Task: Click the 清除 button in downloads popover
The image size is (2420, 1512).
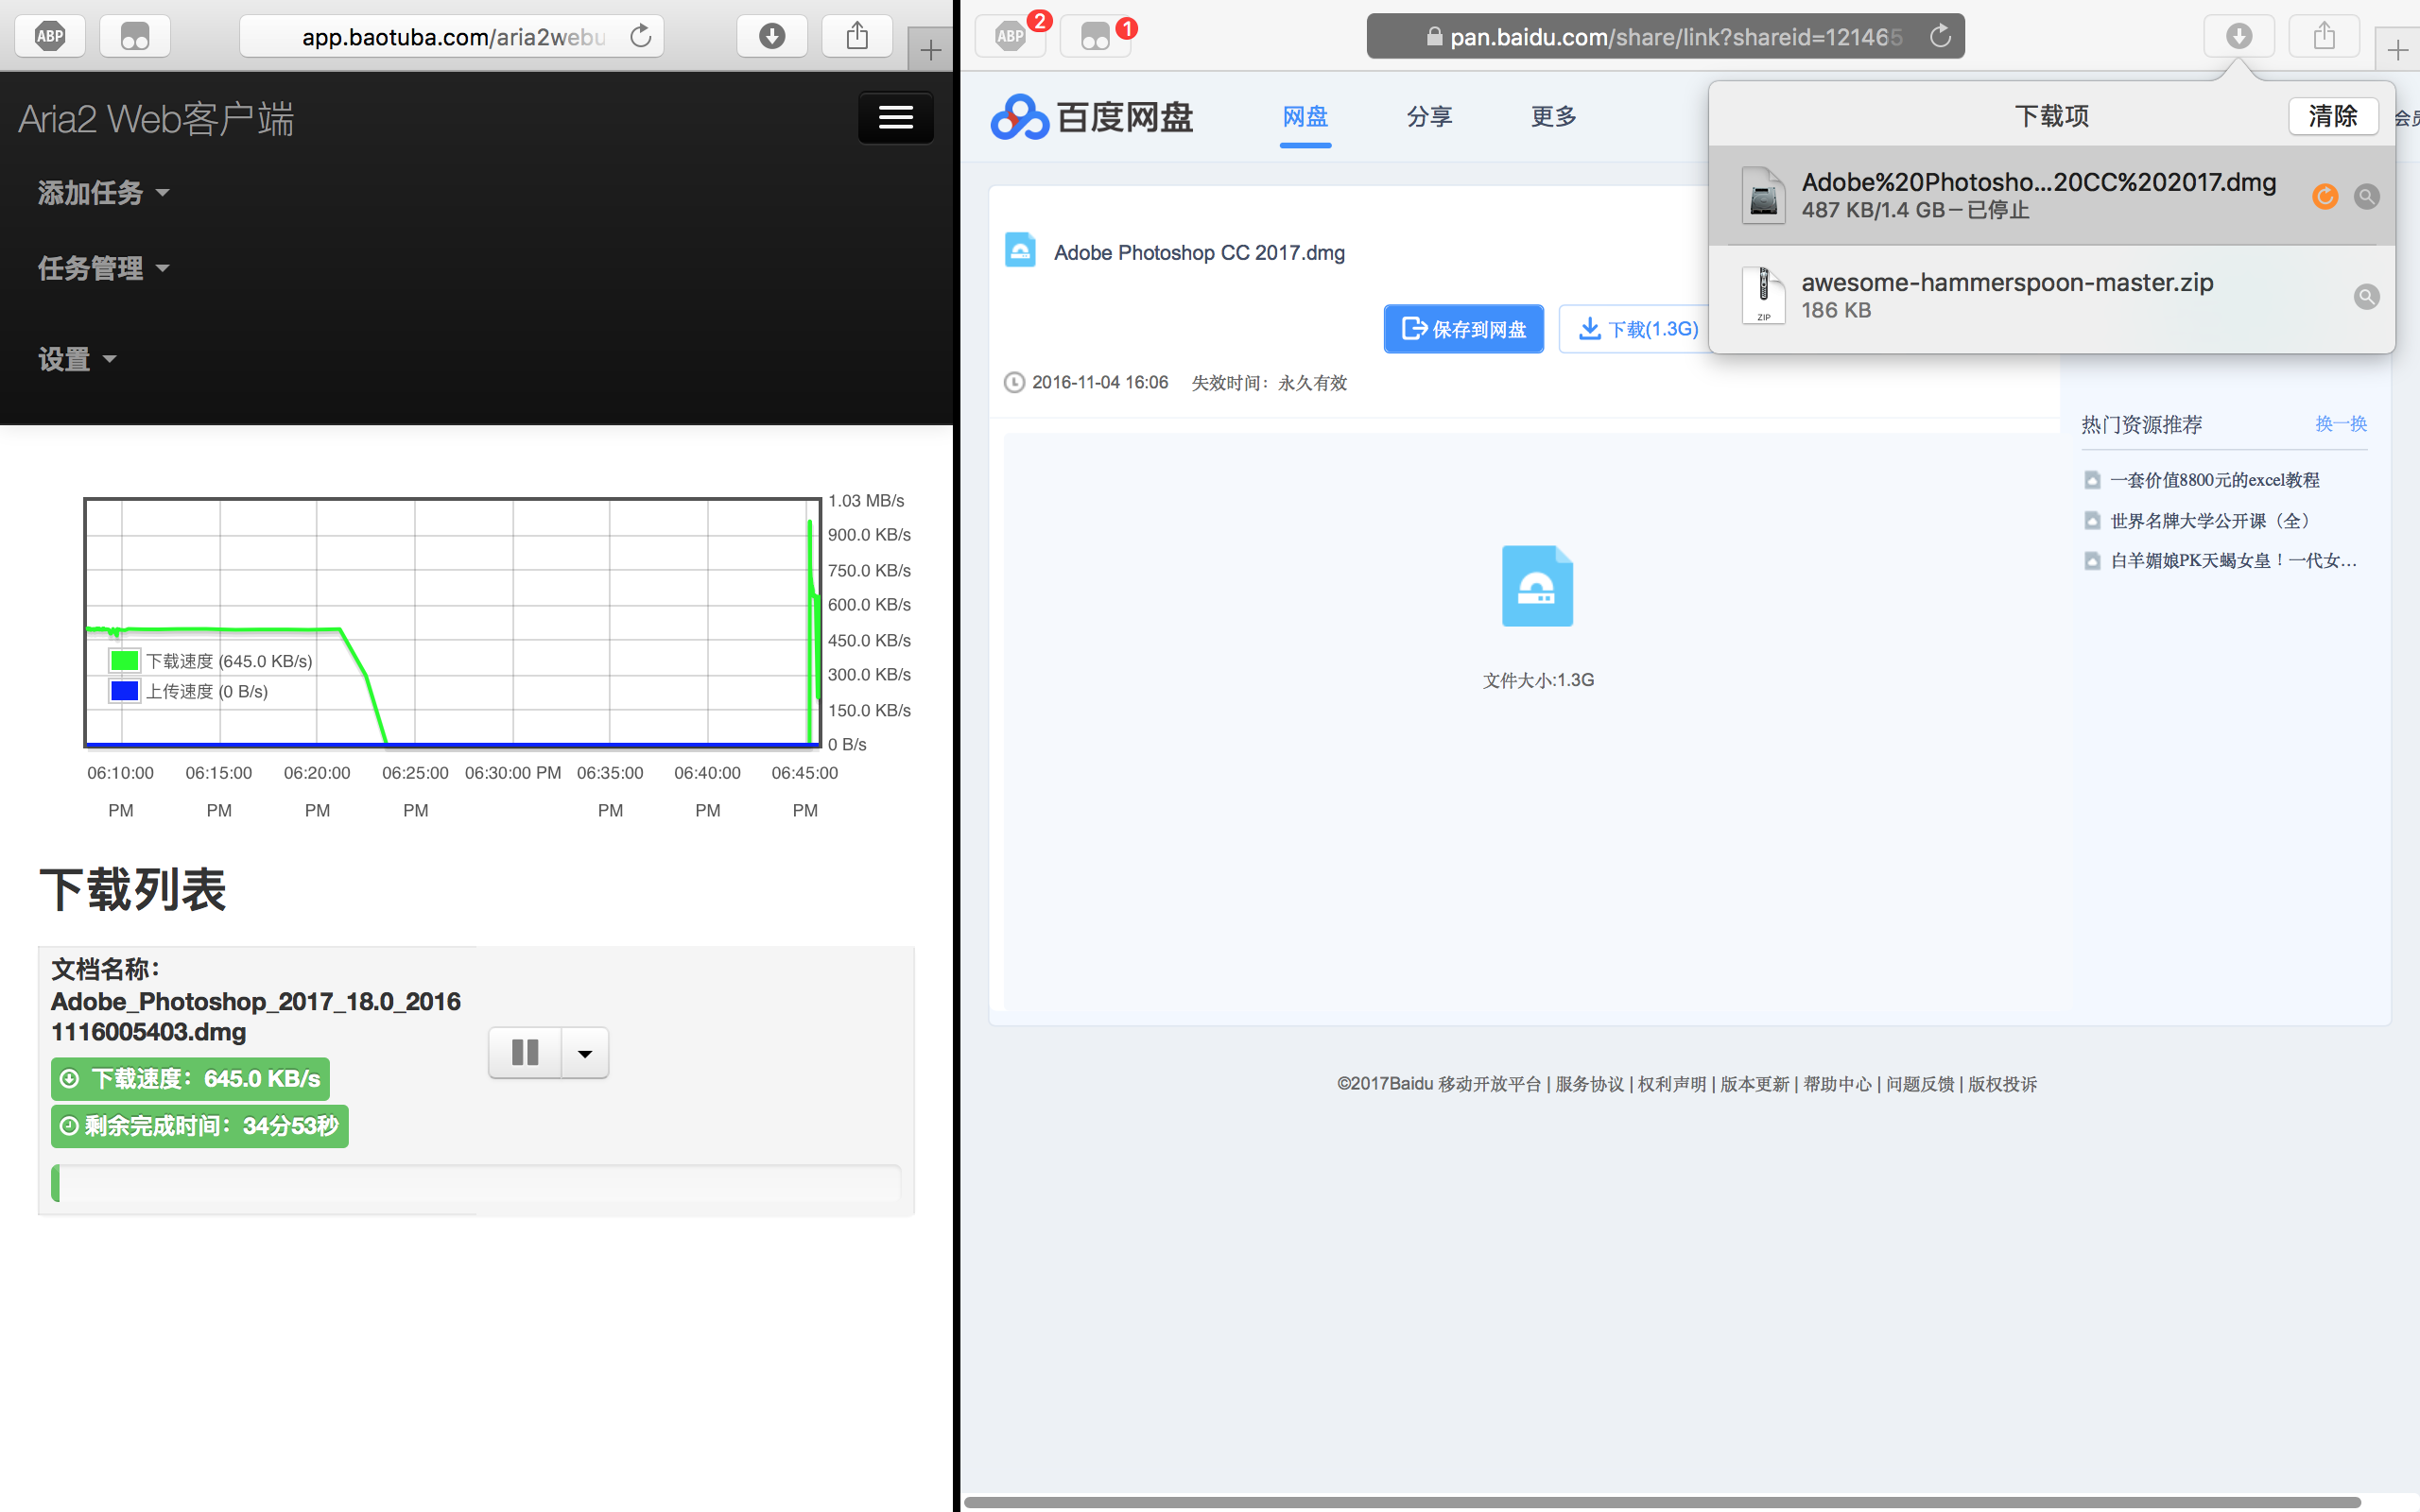Action: point(2332,116)
